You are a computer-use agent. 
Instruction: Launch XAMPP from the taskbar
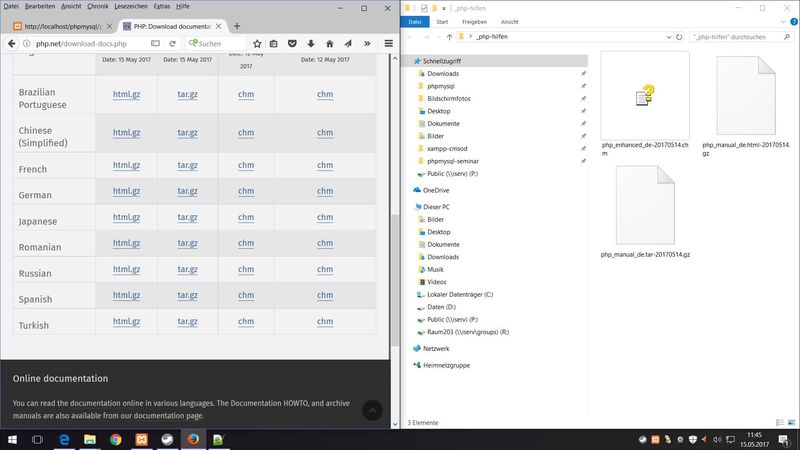(x=141, y=439)
